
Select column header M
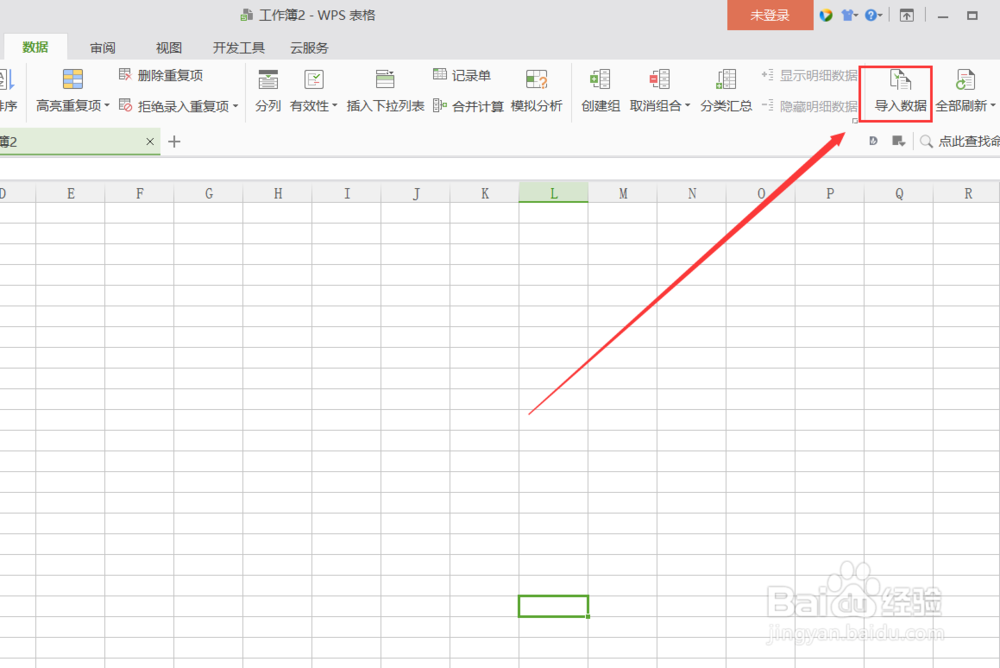pyautogui.click(x=622, y=193)
